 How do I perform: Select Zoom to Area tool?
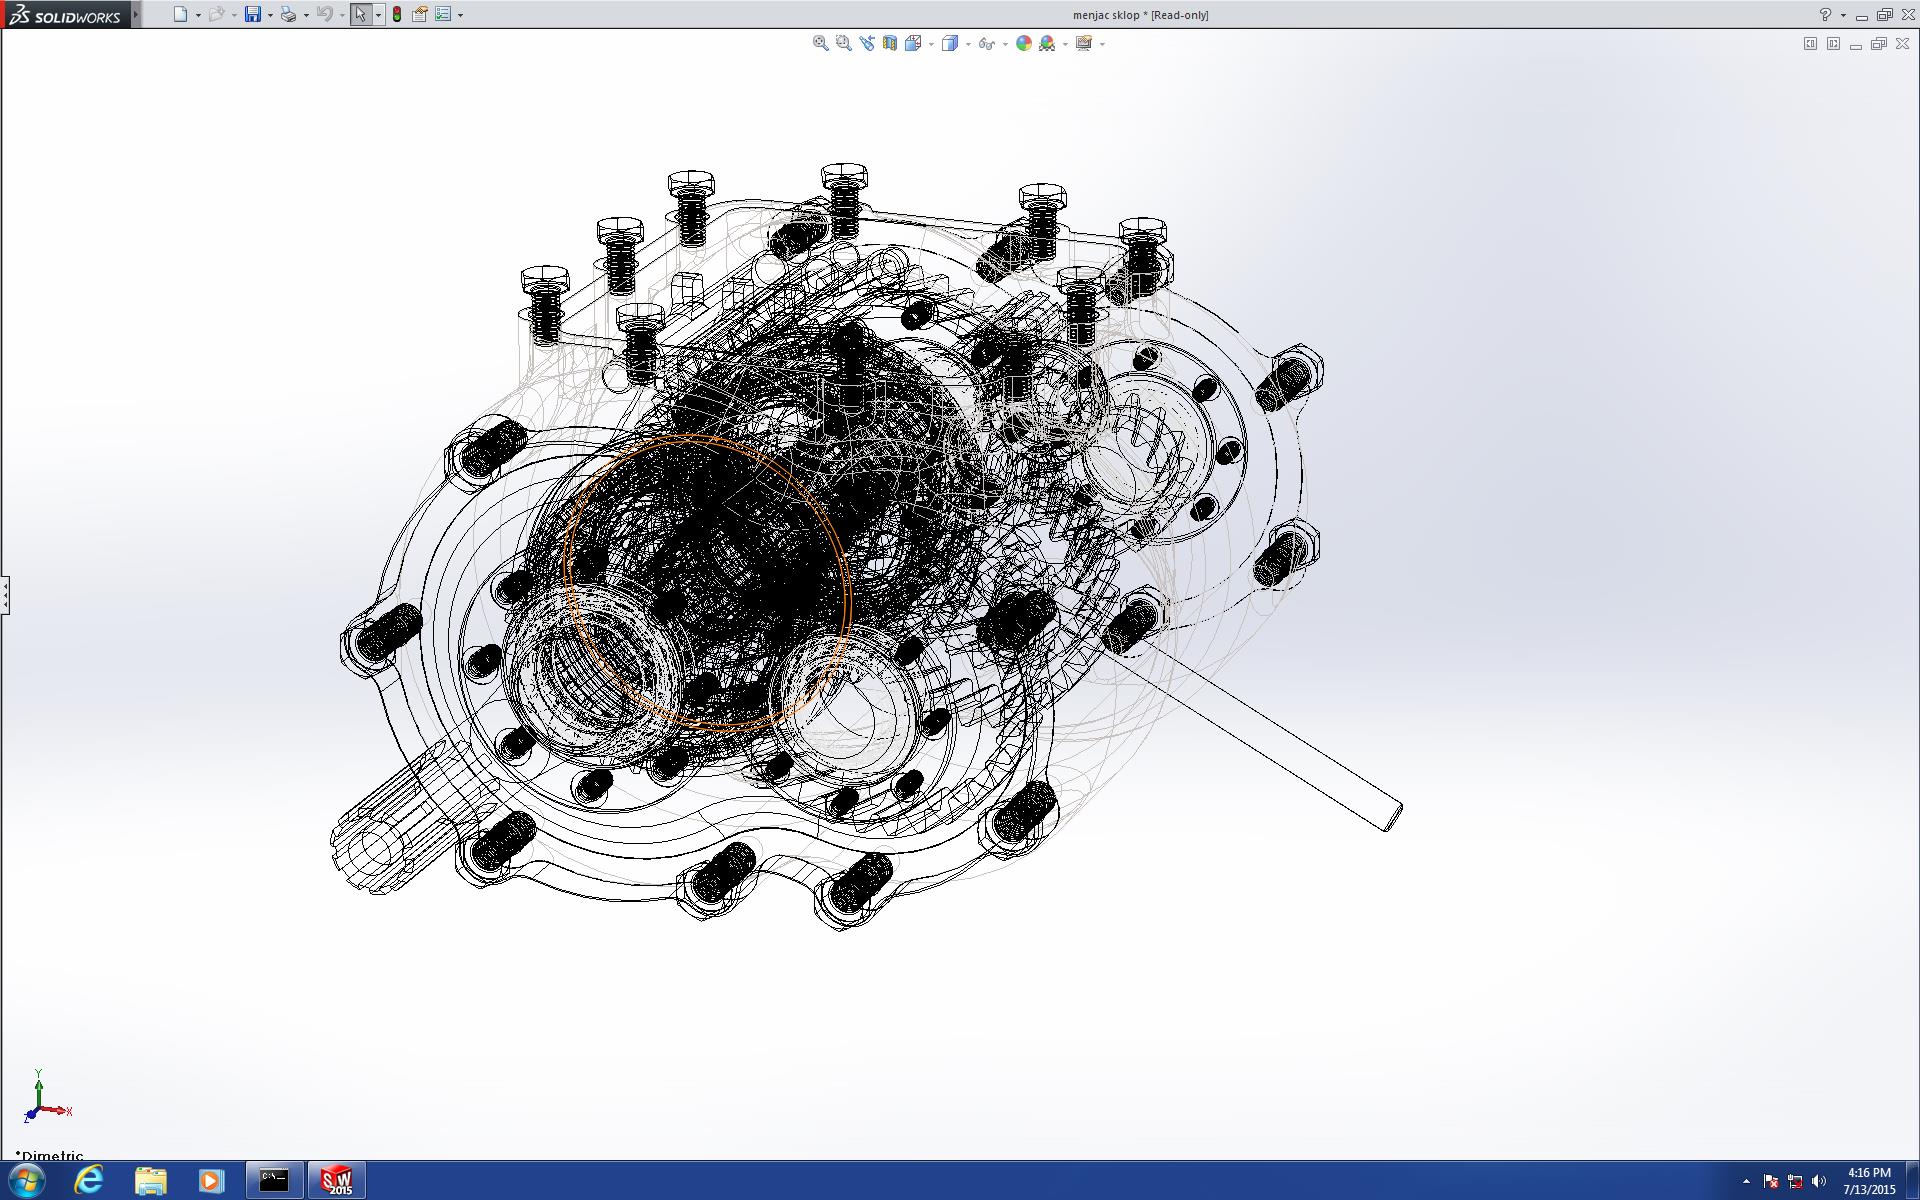click(843, 43)
